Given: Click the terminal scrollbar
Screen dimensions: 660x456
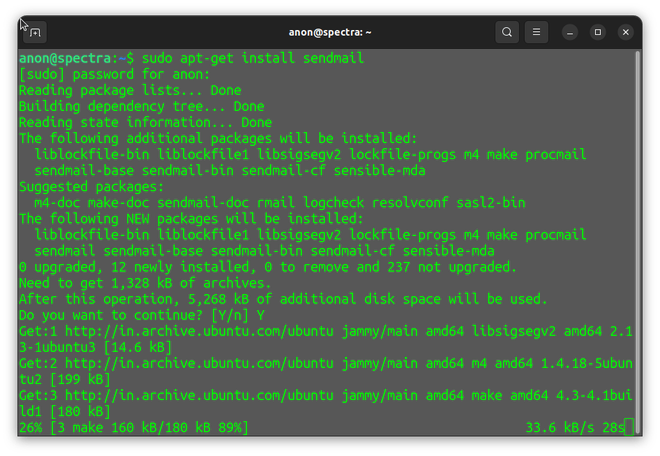Looking at the screenshot, I should [638, 242].
